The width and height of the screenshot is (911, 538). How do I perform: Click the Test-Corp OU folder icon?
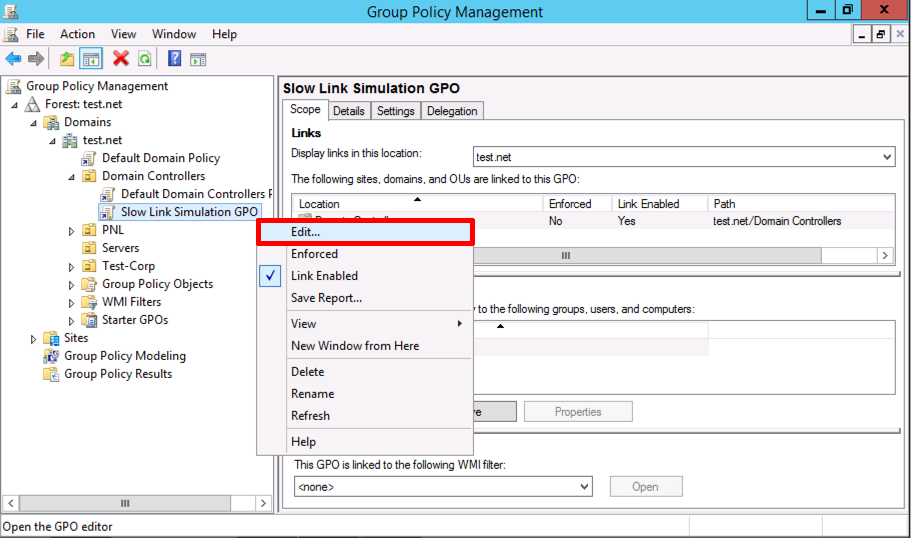(x=89, y=266)
